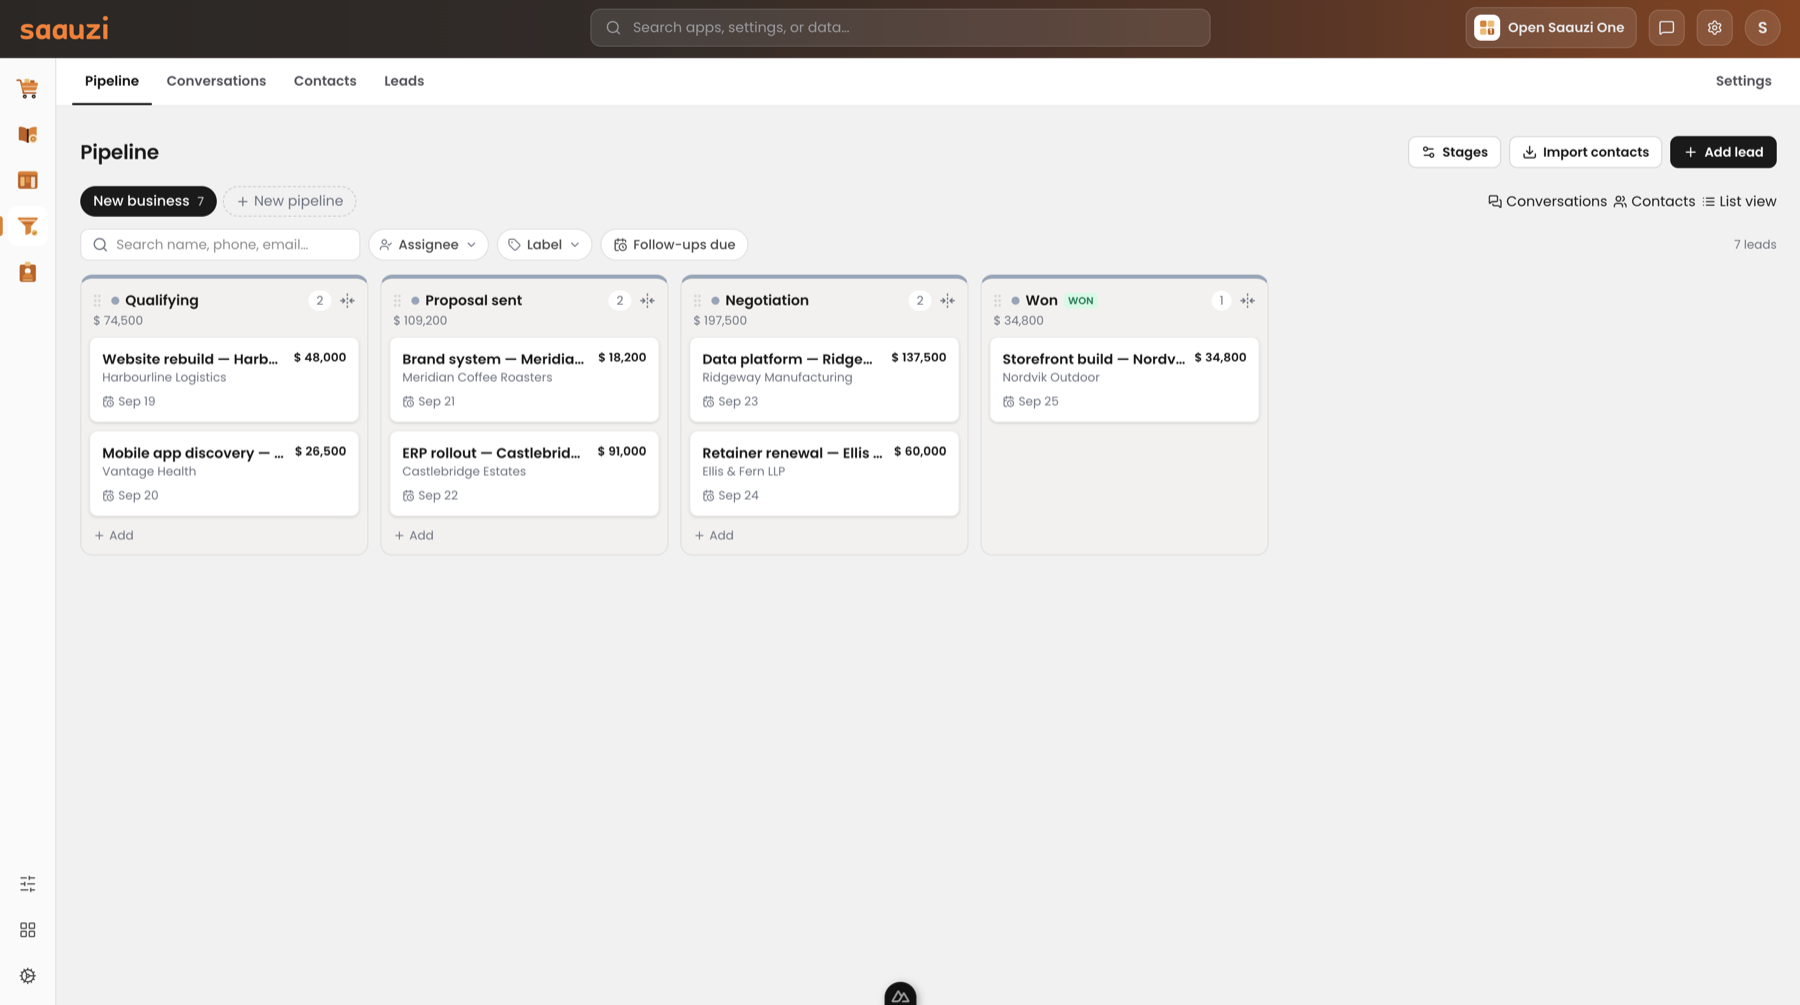Open the Label filter dropdown
The height and width of the screenshot is (1005, 1800).
coord(544,245)
